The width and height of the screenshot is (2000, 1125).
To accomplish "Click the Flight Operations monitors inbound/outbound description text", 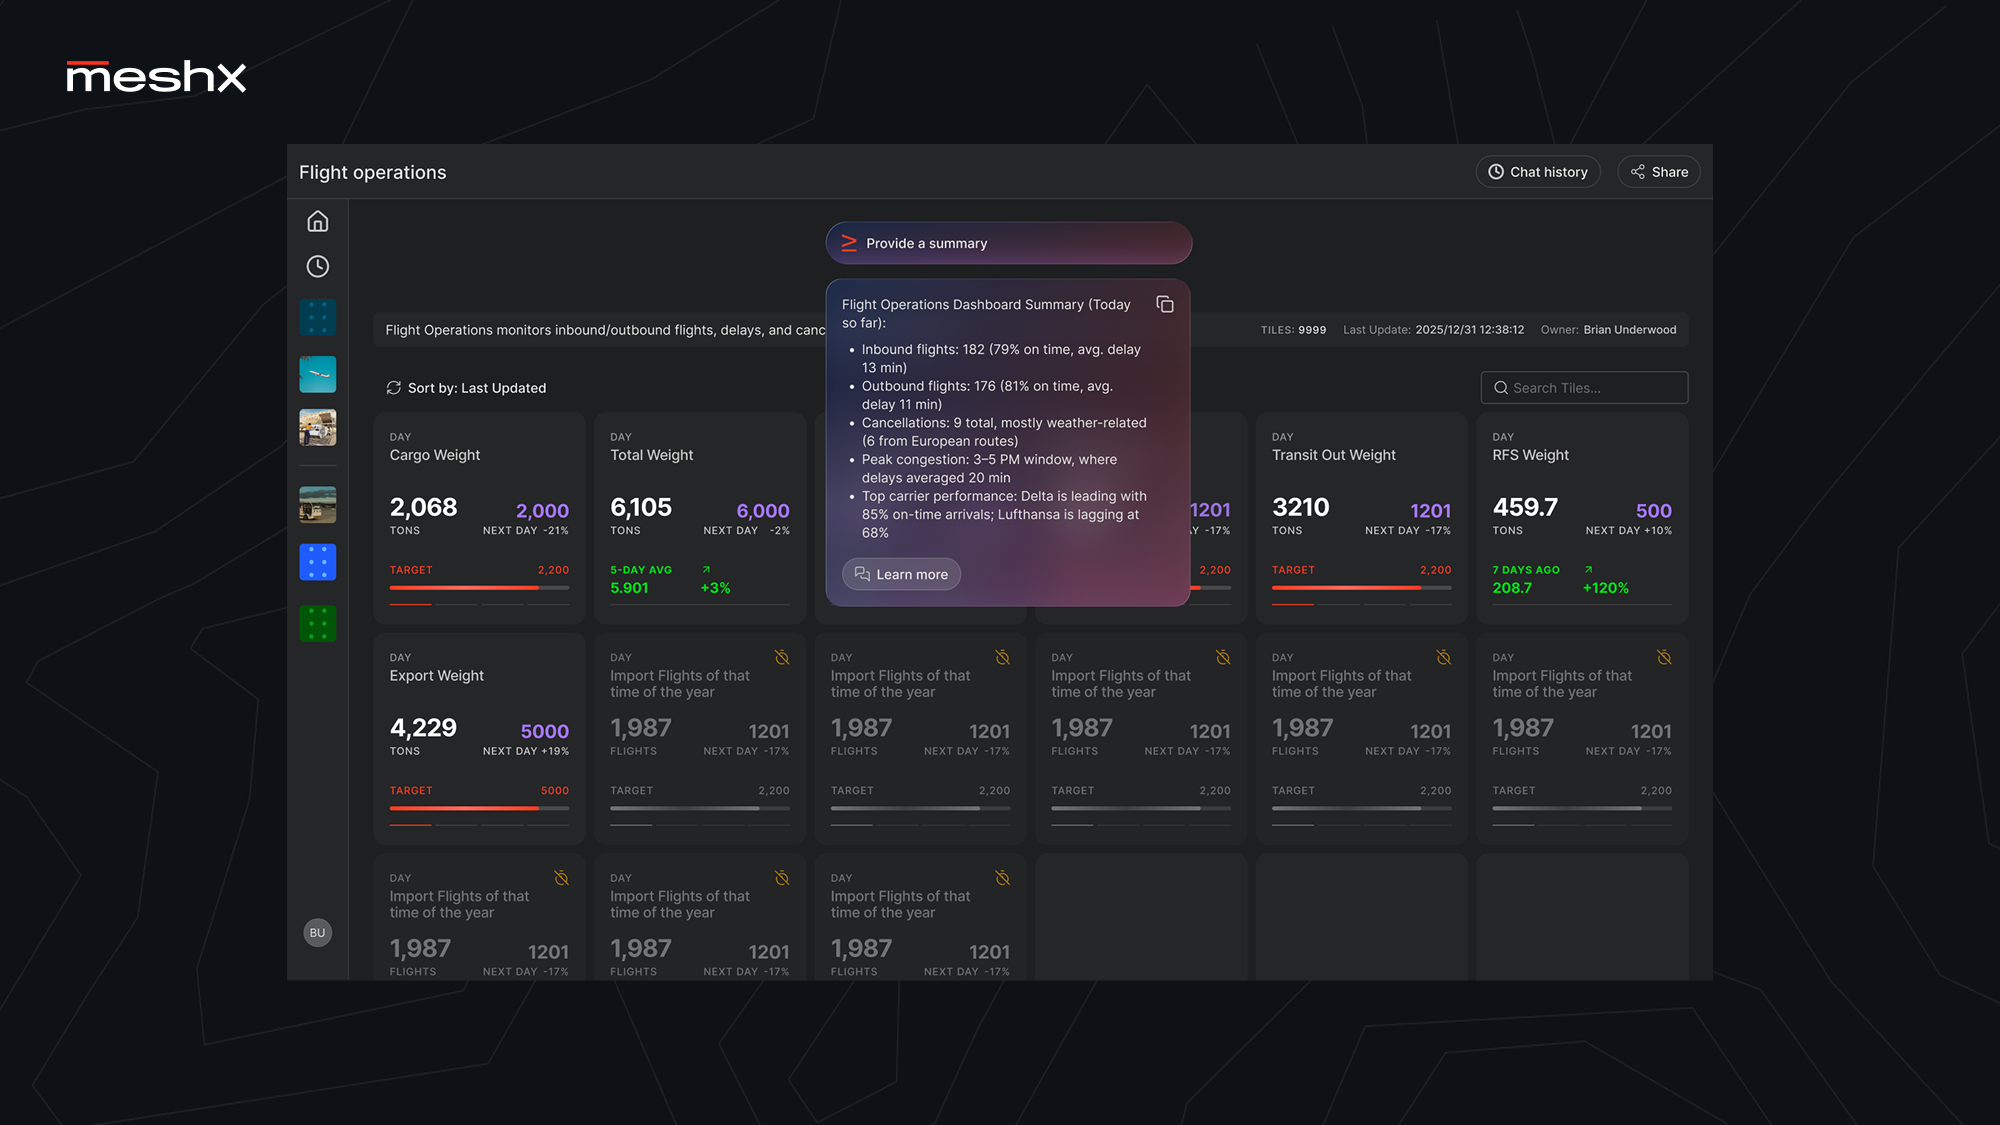I will [605, 330].
